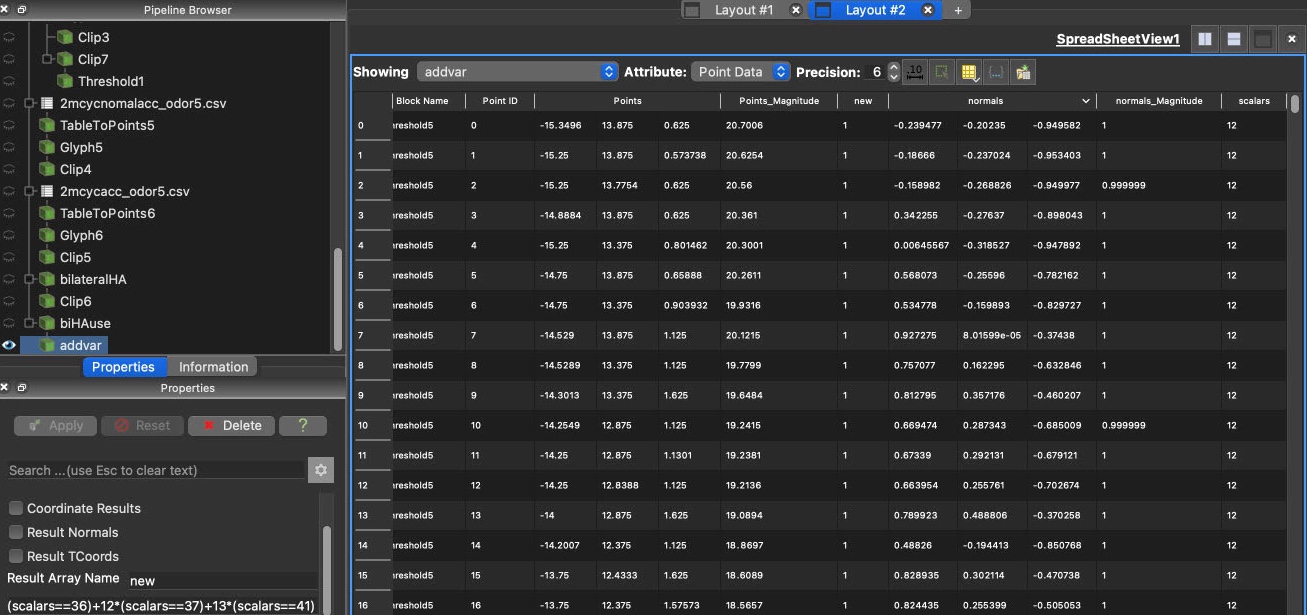Click the advanced properties gear icon
Image resolution: width=1307 pixels, height=615 pixels.
[321, 470]
